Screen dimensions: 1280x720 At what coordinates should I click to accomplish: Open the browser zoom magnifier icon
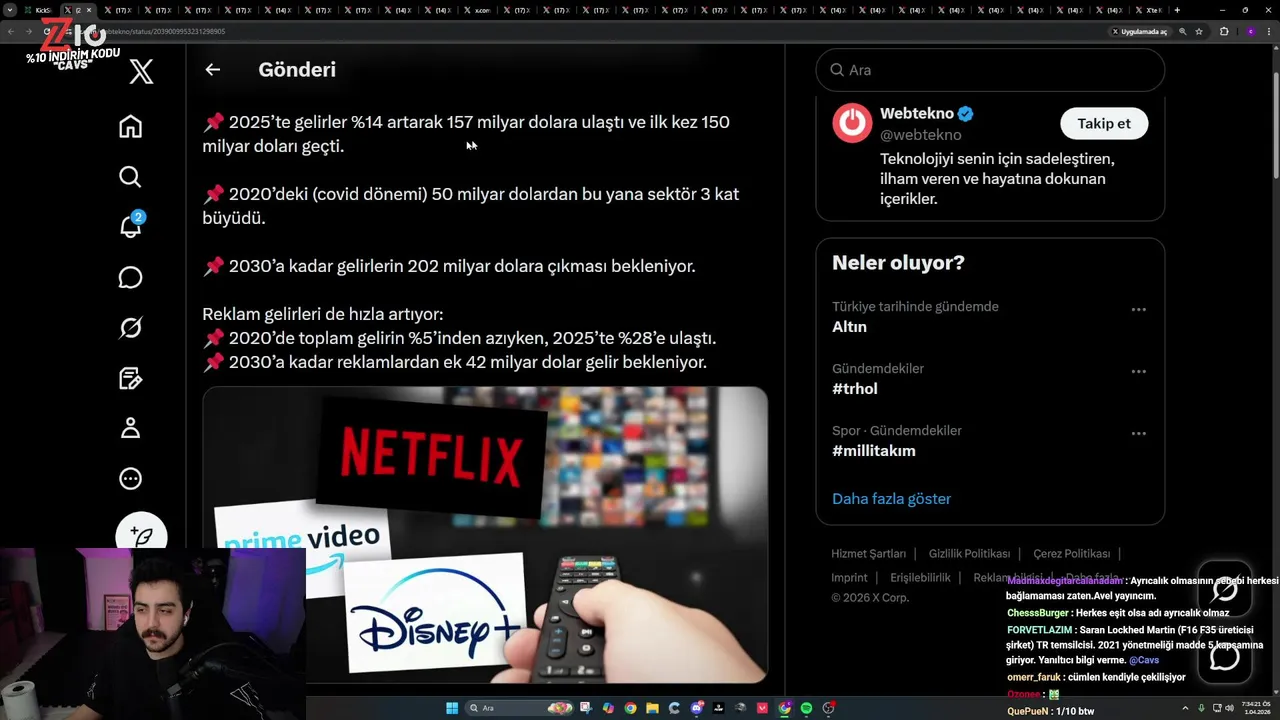1182,31
